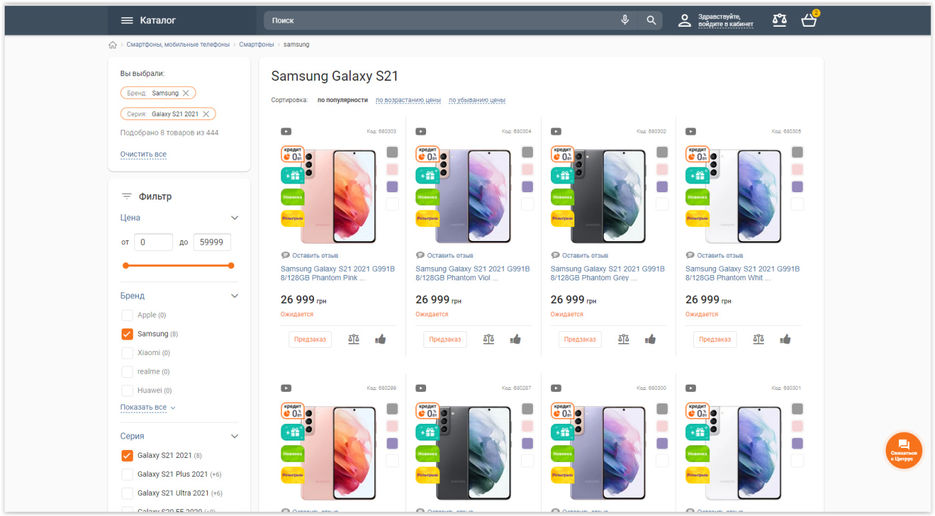Open the orange live chat bubble
This screenshot has height=516, width=935.
(903, 450)
